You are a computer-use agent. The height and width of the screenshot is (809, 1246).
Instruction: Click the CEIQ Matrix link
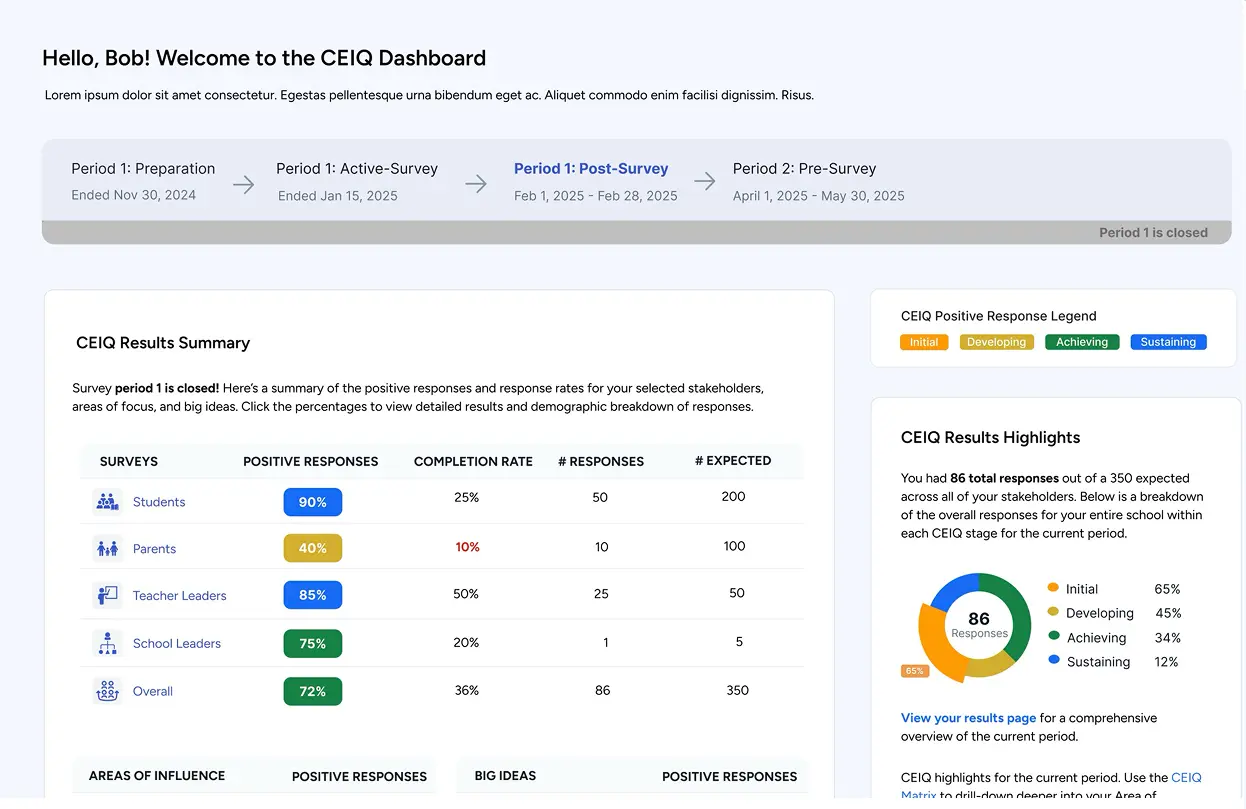1186,777
